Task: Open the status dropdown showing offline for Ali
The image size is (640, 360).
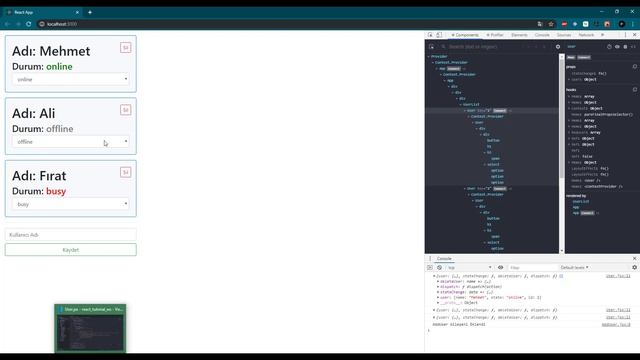Action: pyautogui.click(x=71, y=142)
